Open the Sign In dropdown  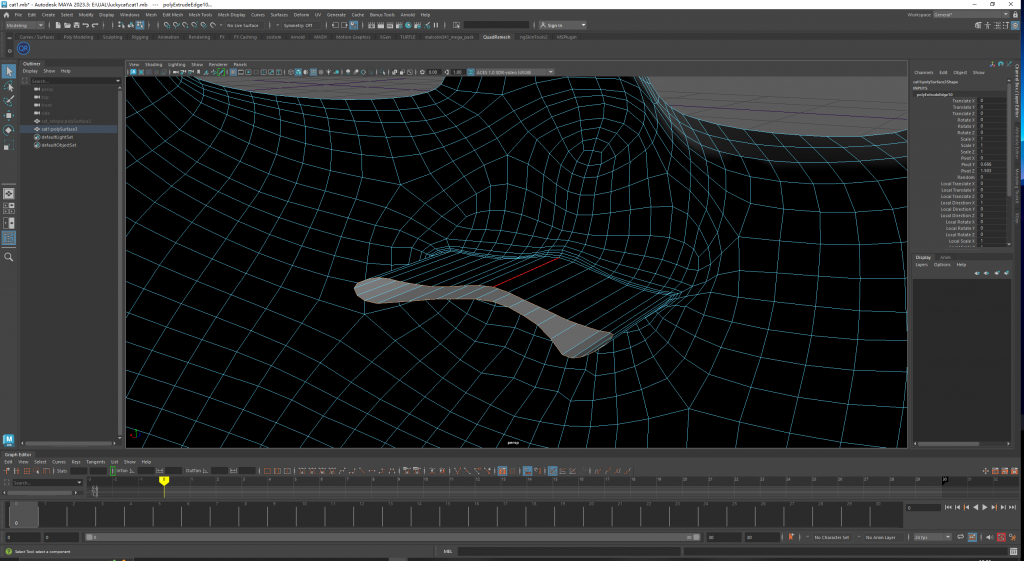click(562, 25)
